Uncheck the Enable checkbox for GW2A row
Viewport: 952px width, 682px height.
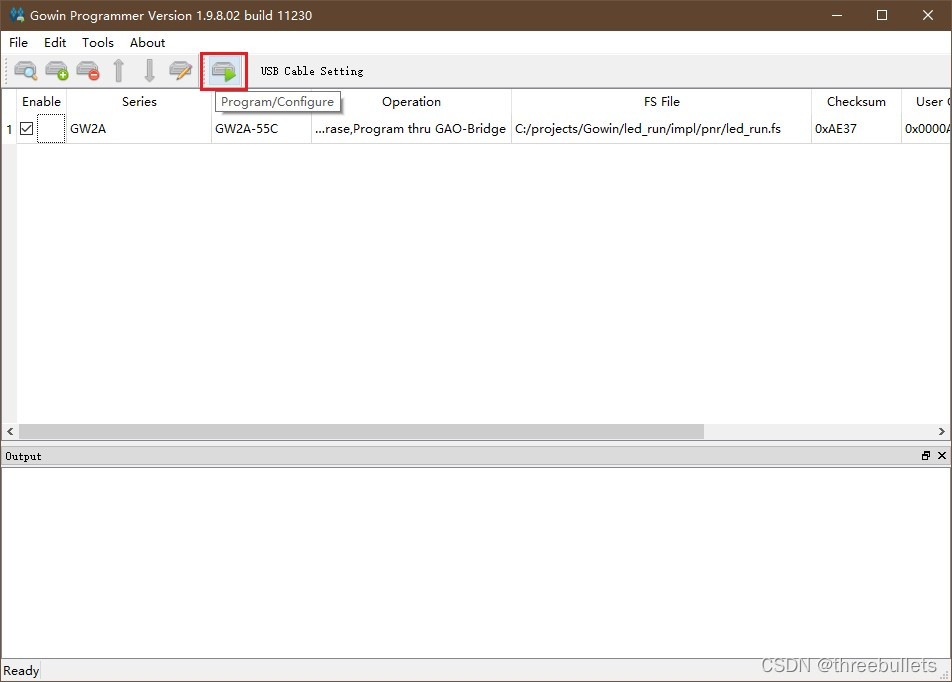click(x=27, y=129)
